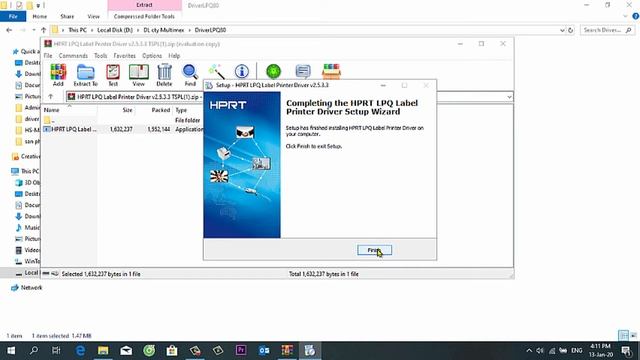The image size is (640, 360).
Task: Refresh Explorer folder view
Action: (x=571, y=30)
